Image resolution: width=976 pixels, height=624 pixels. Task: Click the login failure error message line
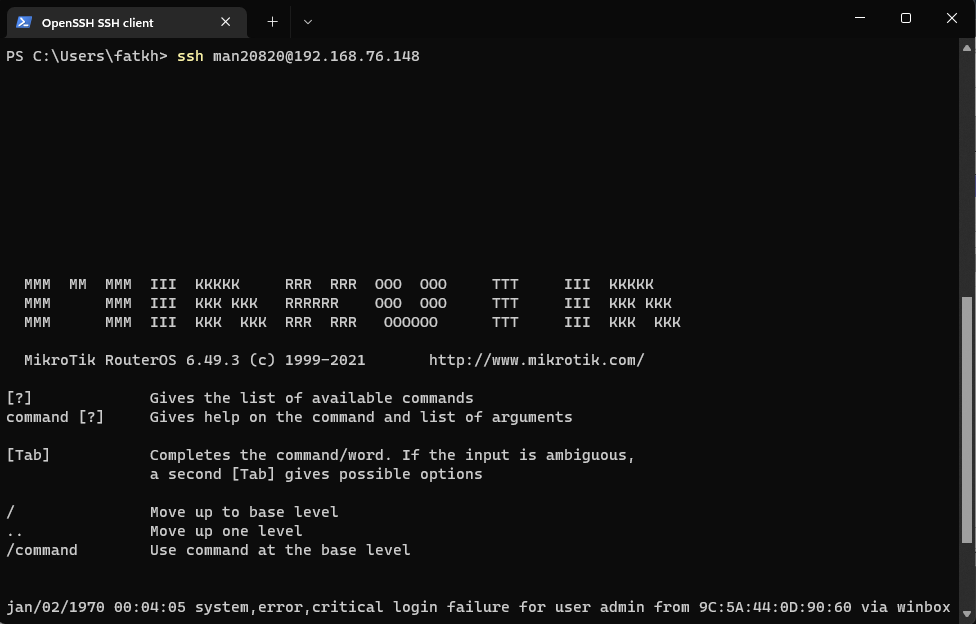(478, 607)
